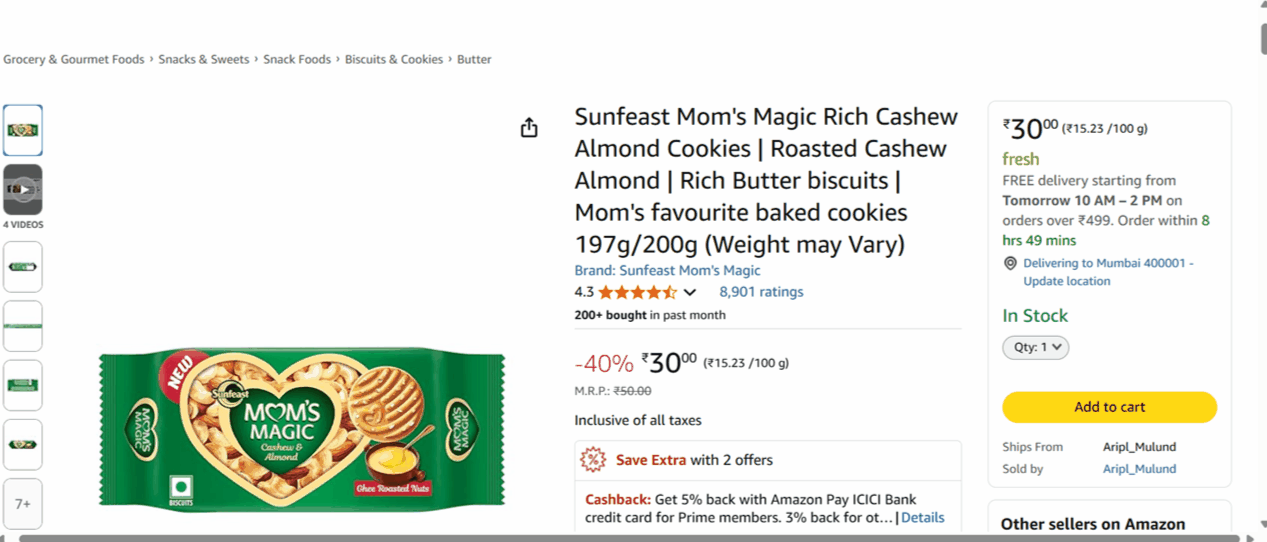1267x542 pixels.
Task: Open the Aripl_Mulund seller link
Action: point(1139,469)
